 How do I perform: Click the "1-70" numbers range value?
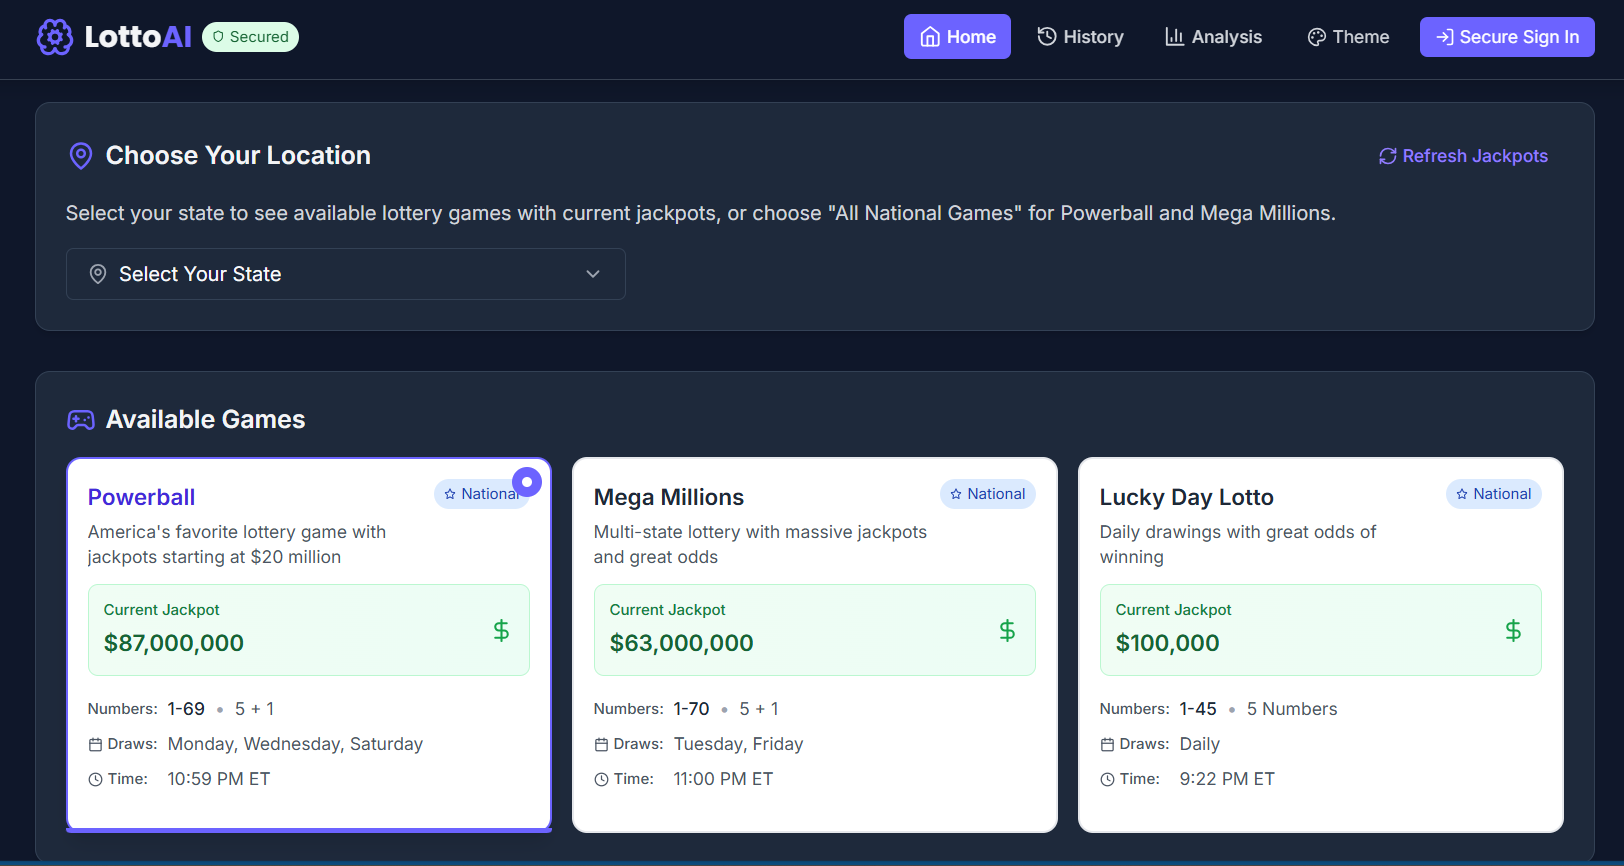691,709
